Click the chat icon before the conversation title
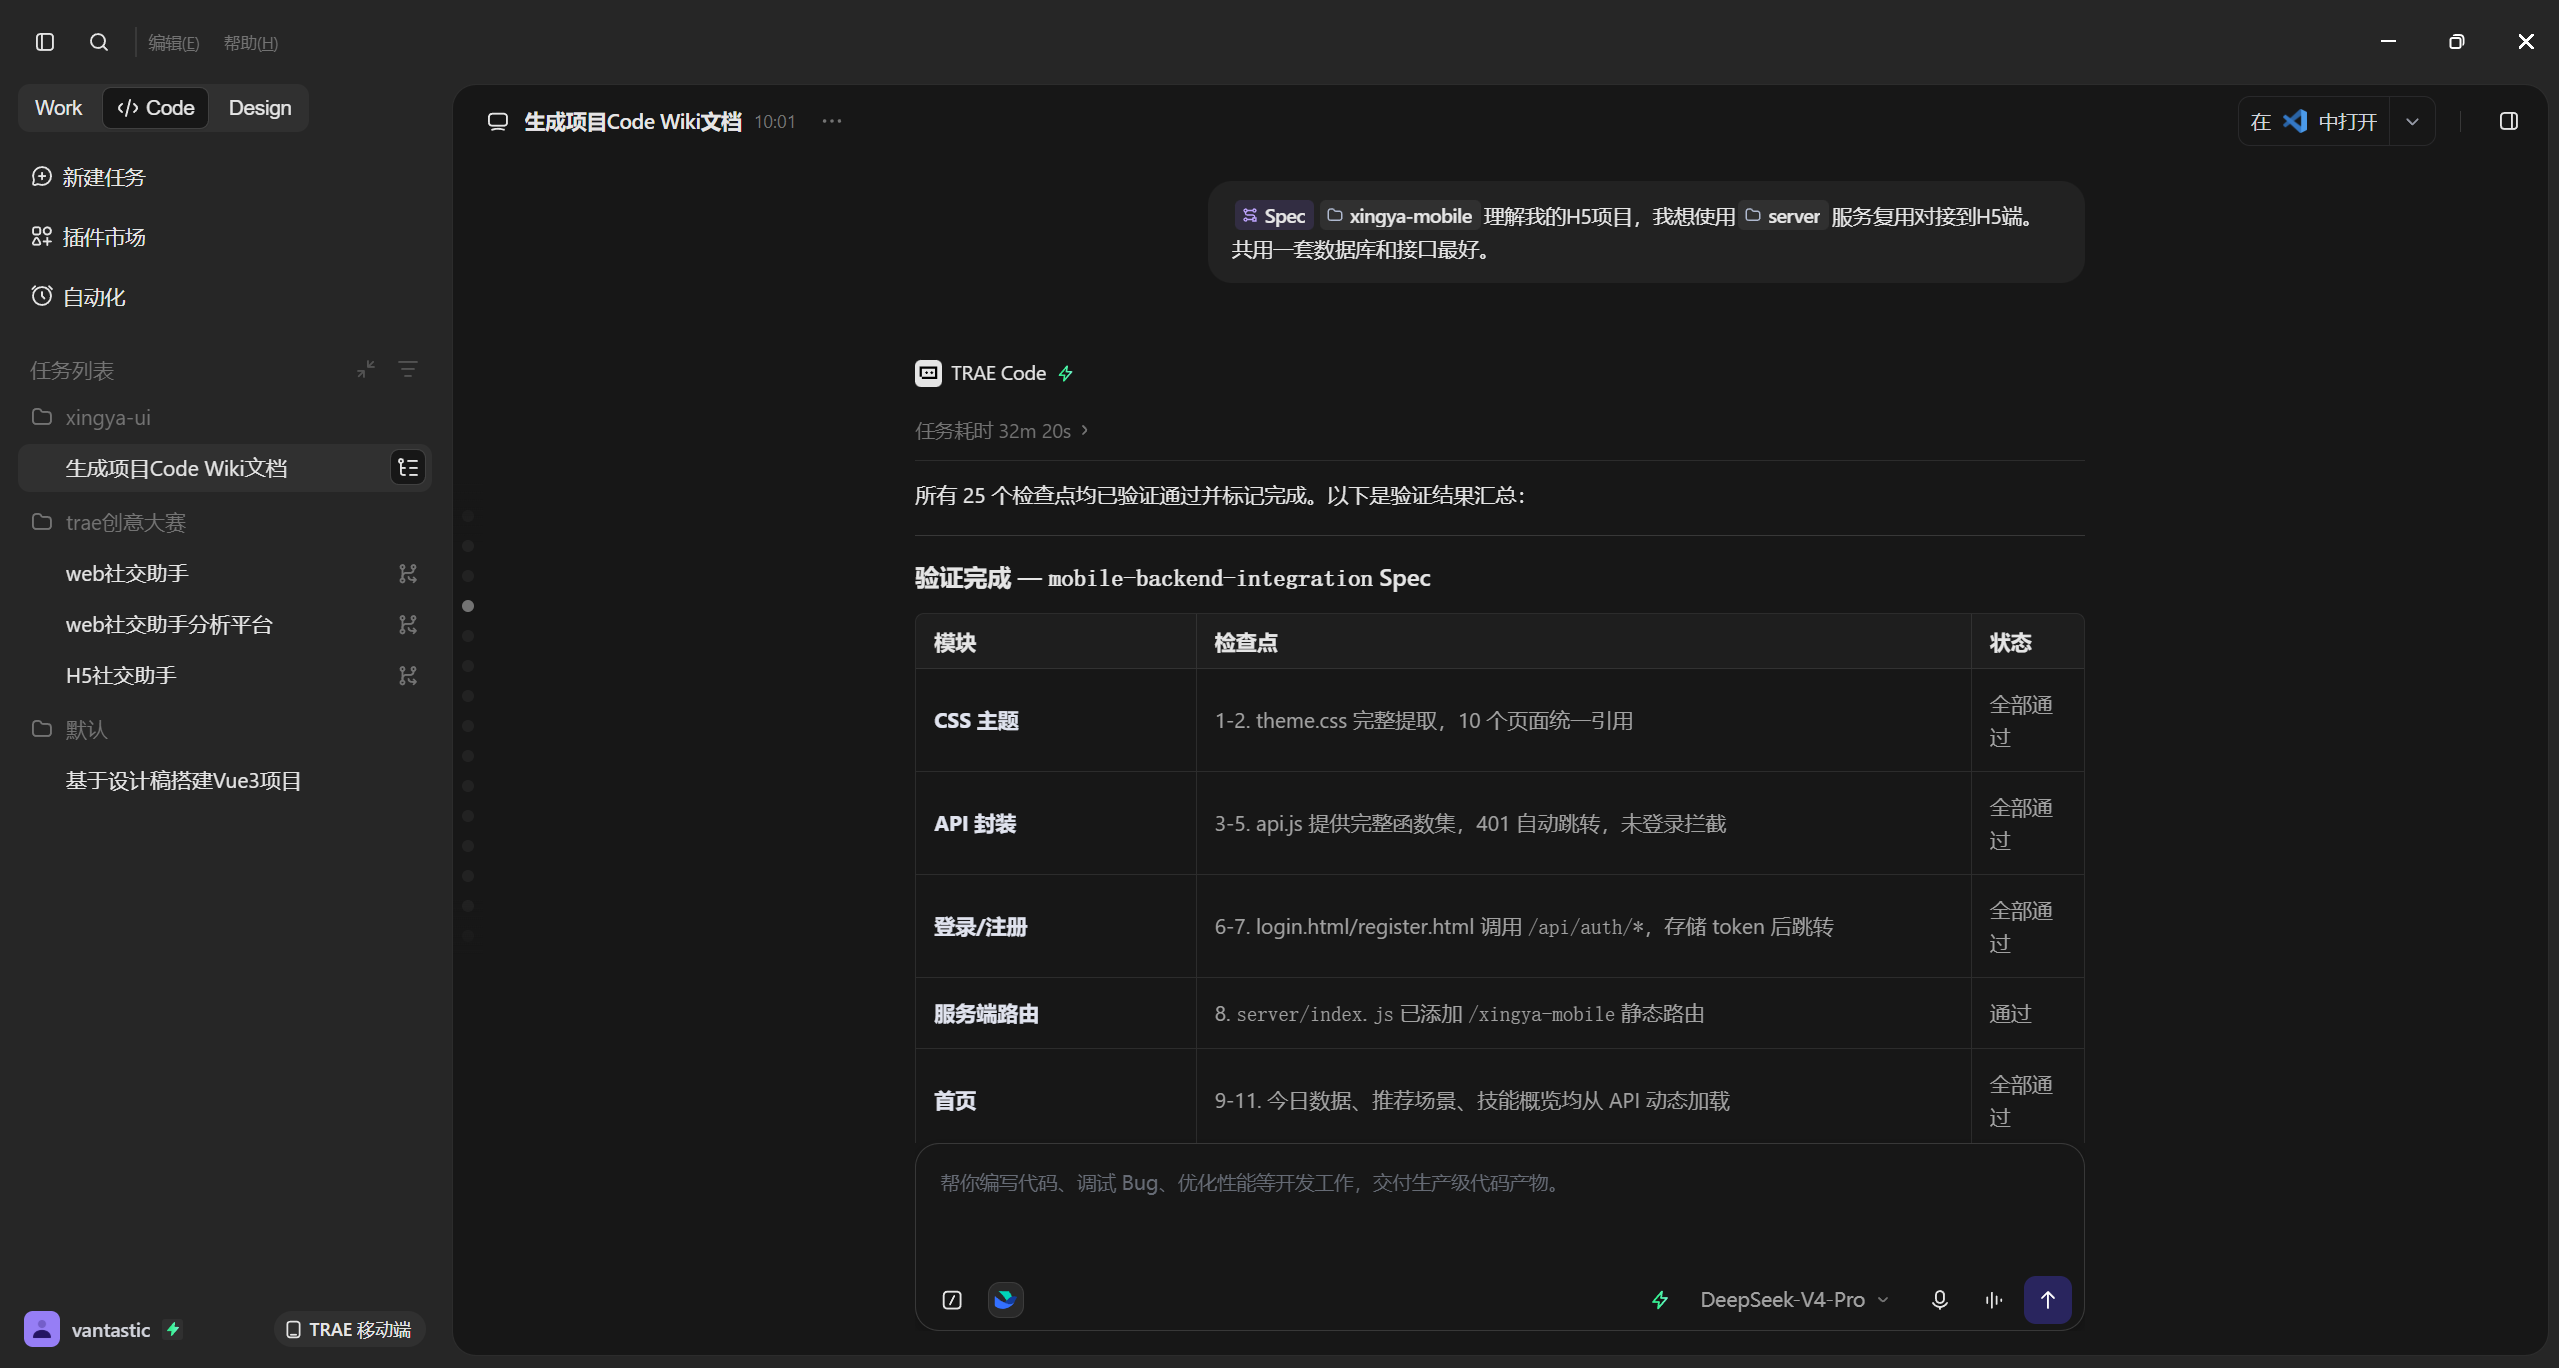The height and width of the screenshot is (1368, 2559). click(x=498, y=122)
